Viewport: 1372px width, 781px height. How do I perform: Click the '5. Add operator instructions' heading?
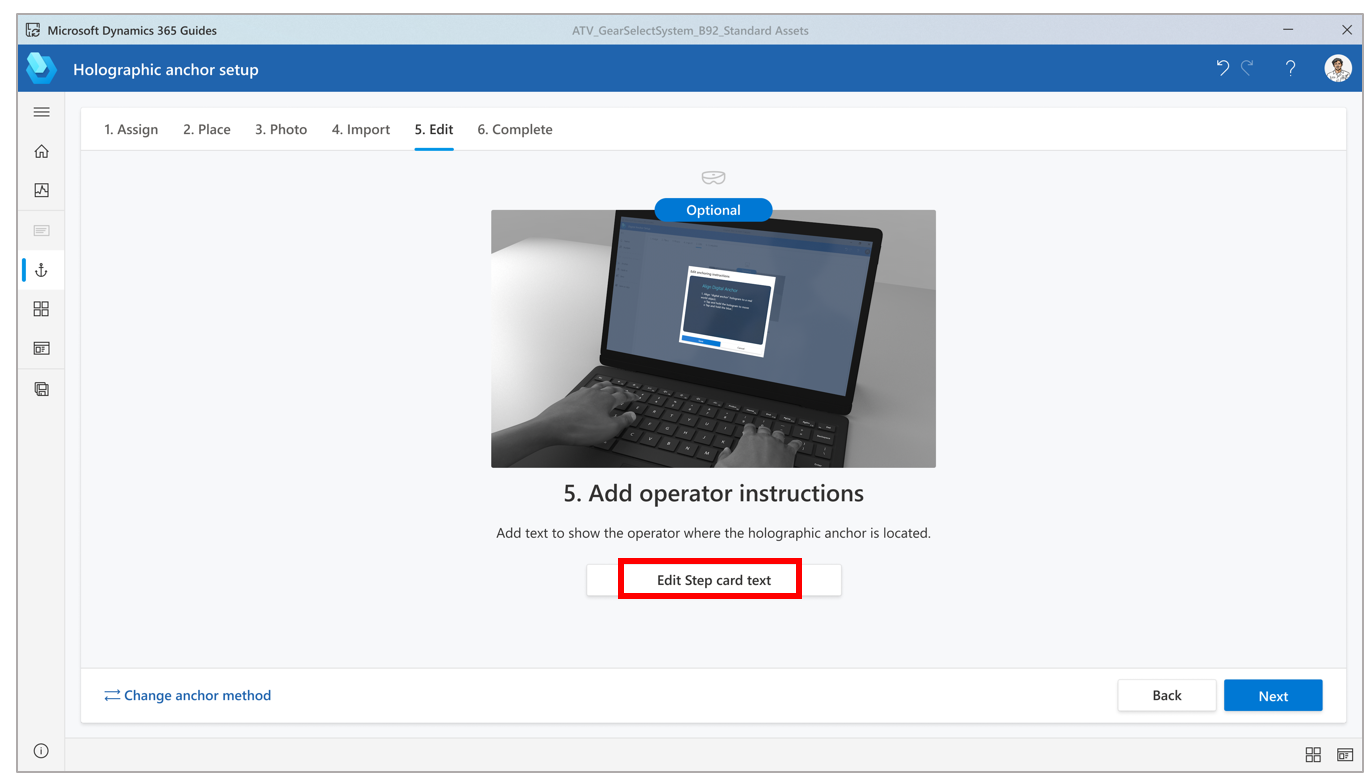pyautogui.click(x=714, y=493)
